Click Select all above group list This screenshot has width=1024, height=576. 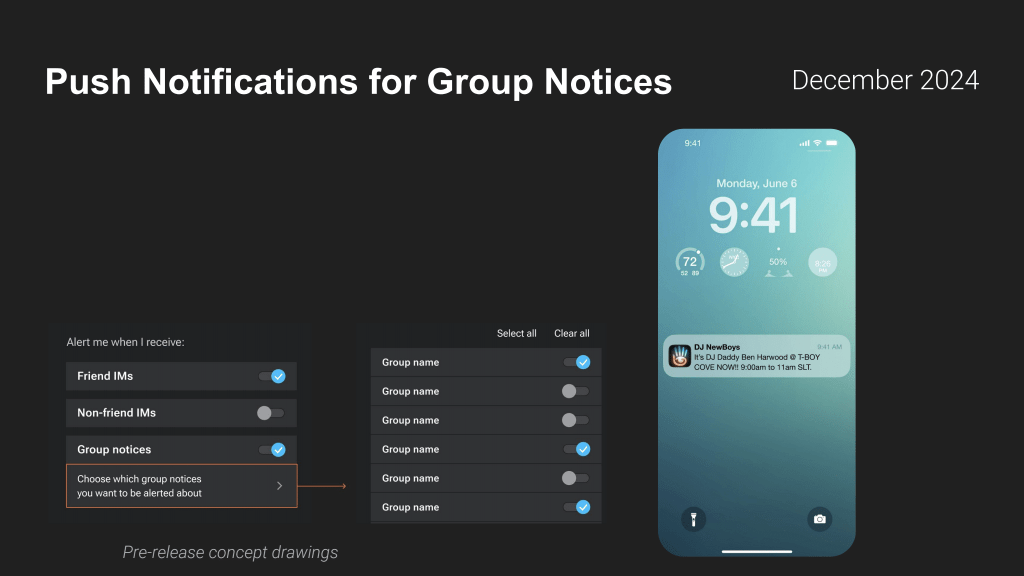pos(516,333)
